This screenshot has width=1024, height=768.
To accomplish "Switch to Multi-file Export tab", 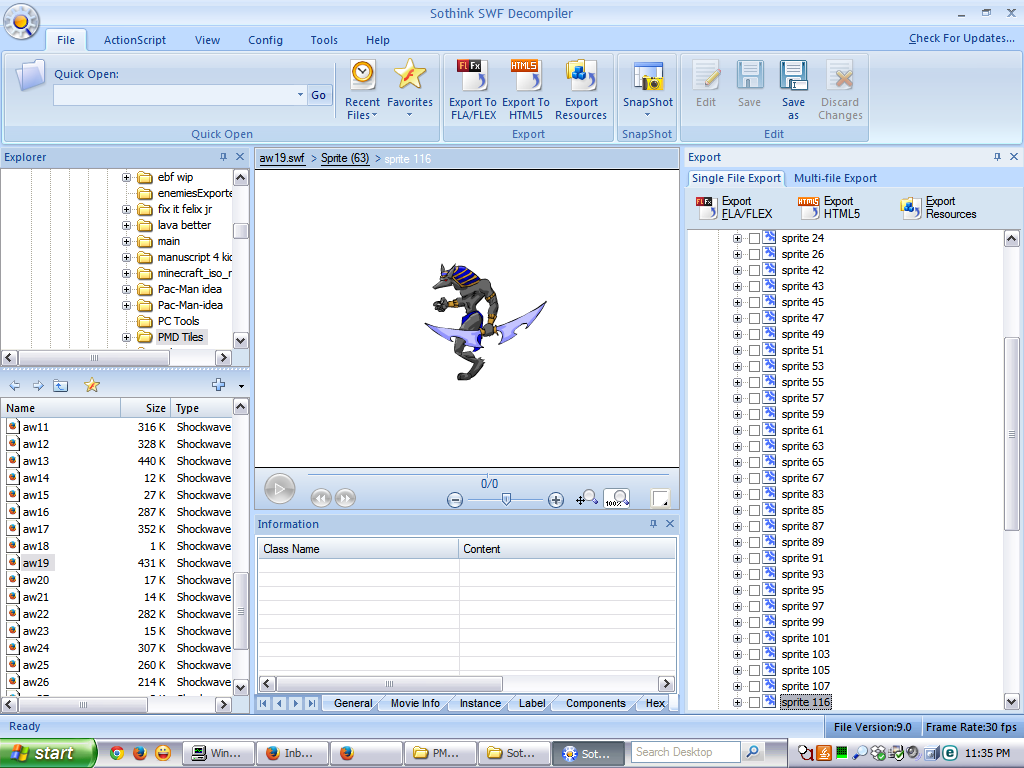I will 835,178.
